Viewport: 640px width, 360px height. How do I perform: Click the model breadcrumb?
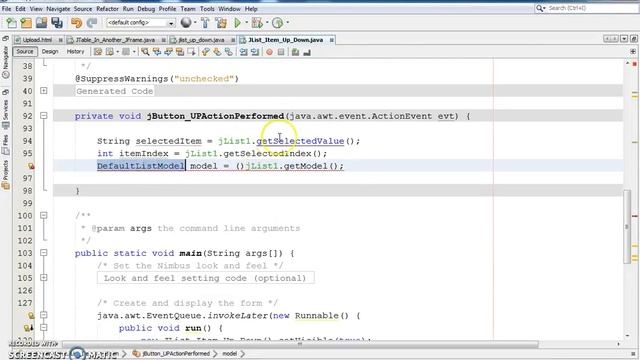click(229, 354)
